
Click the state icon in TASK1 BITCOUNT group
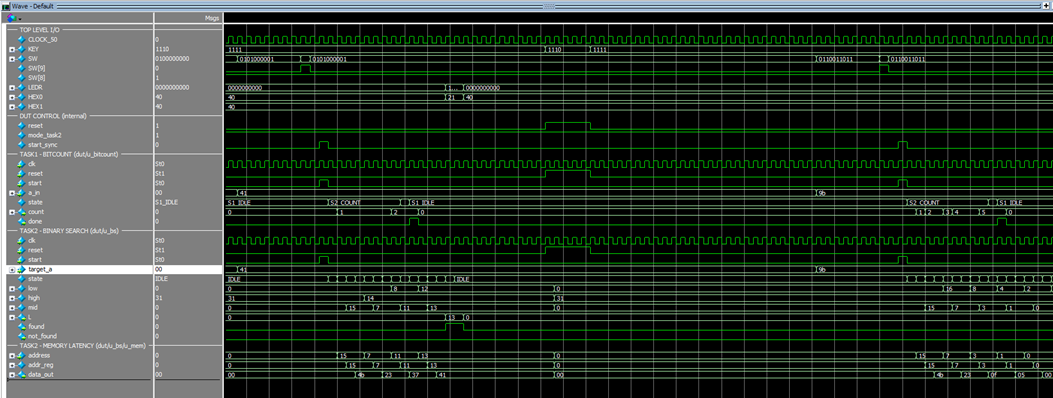pos(21,201)
